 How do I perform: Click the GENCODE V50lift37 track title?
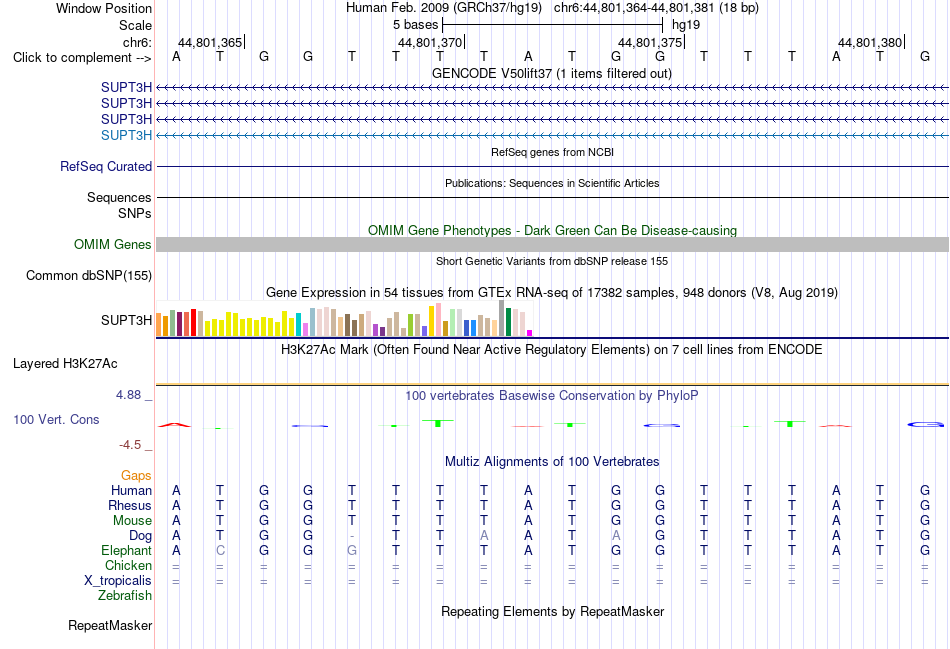(552, 73)
